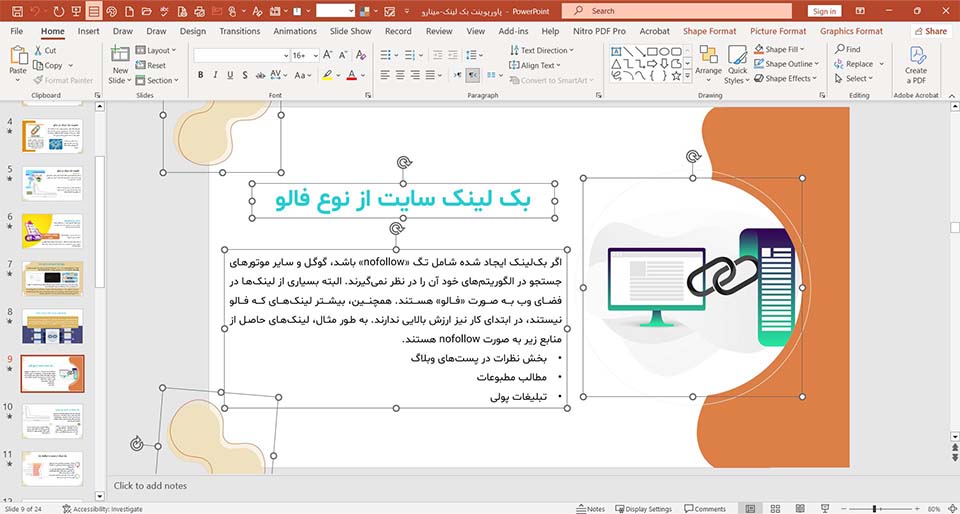Viewport: 960px width, 514px height.
Task: Switch to the Picture Format tab
Action: 778,31
